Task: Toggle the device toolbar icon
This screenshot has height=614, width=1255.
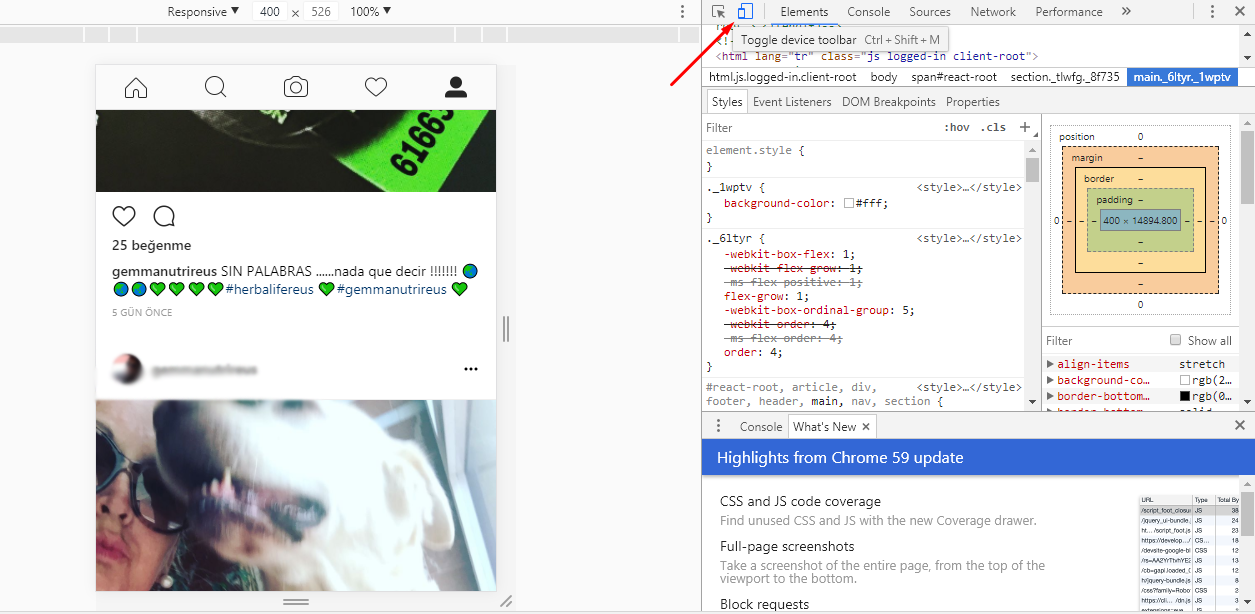Action: (x=744, y=12)
